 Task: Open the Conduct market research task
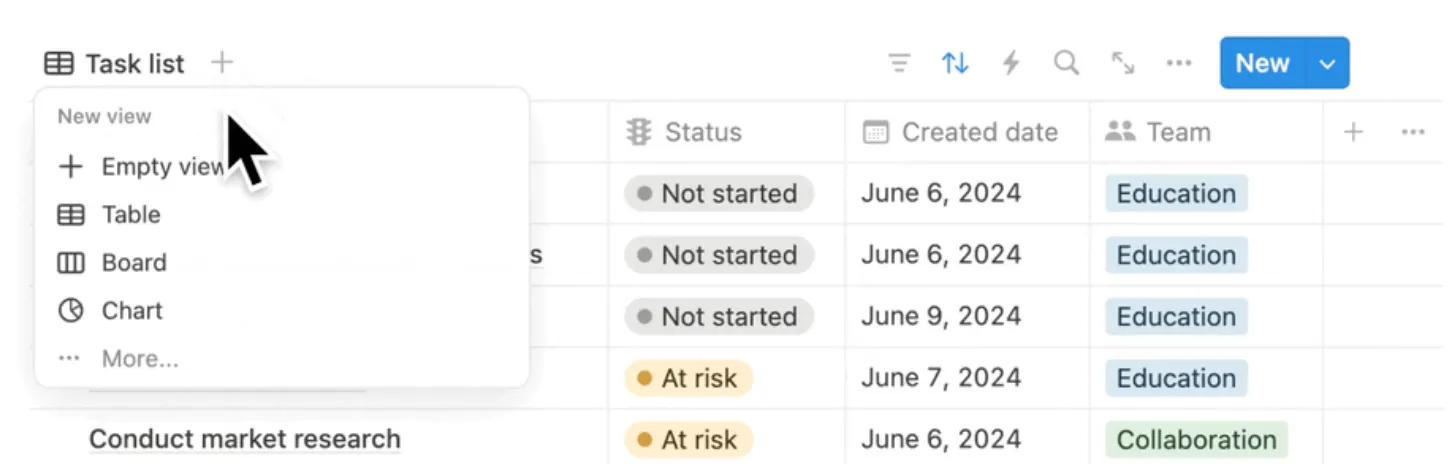(245, 439)
